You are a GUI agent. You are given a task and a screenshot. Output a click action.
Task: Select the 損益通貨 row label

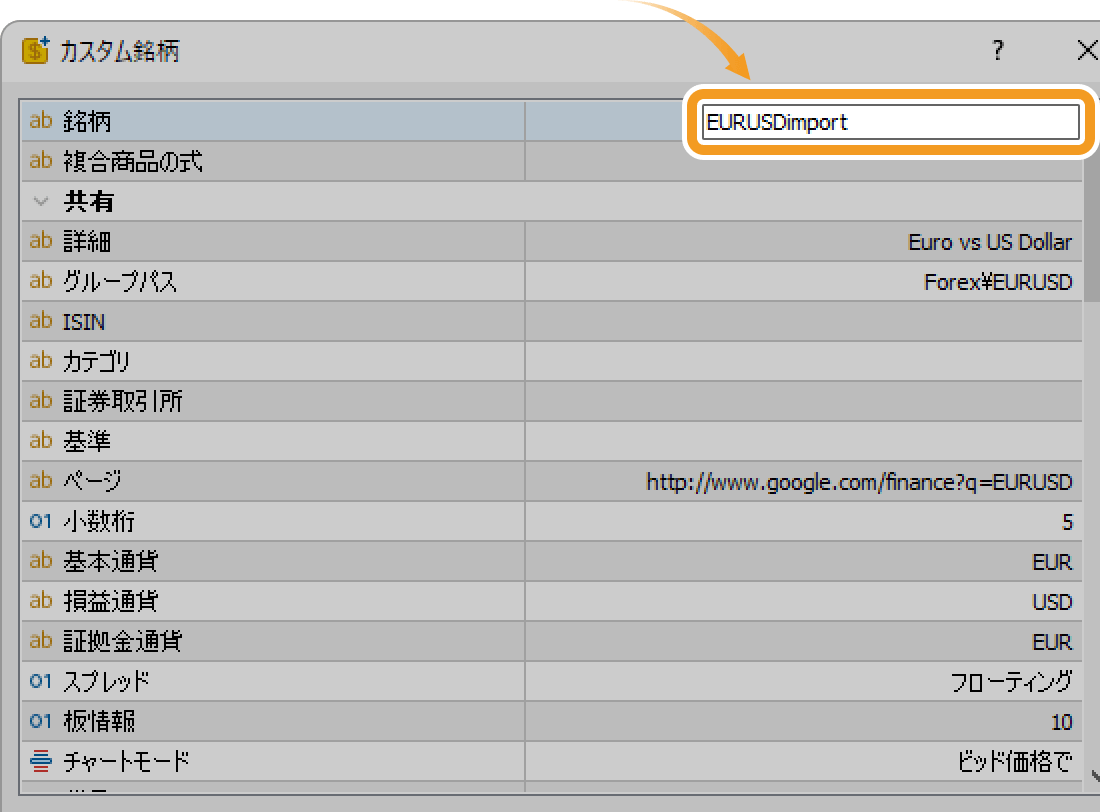111,601
